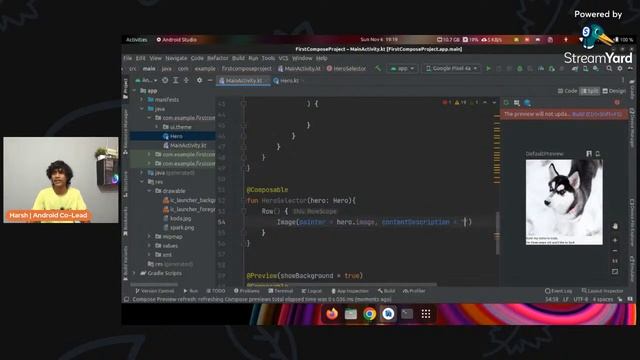Viewport: 640px width, 360px height.
Task: Open the Build menu
Action: click(238, 58)
